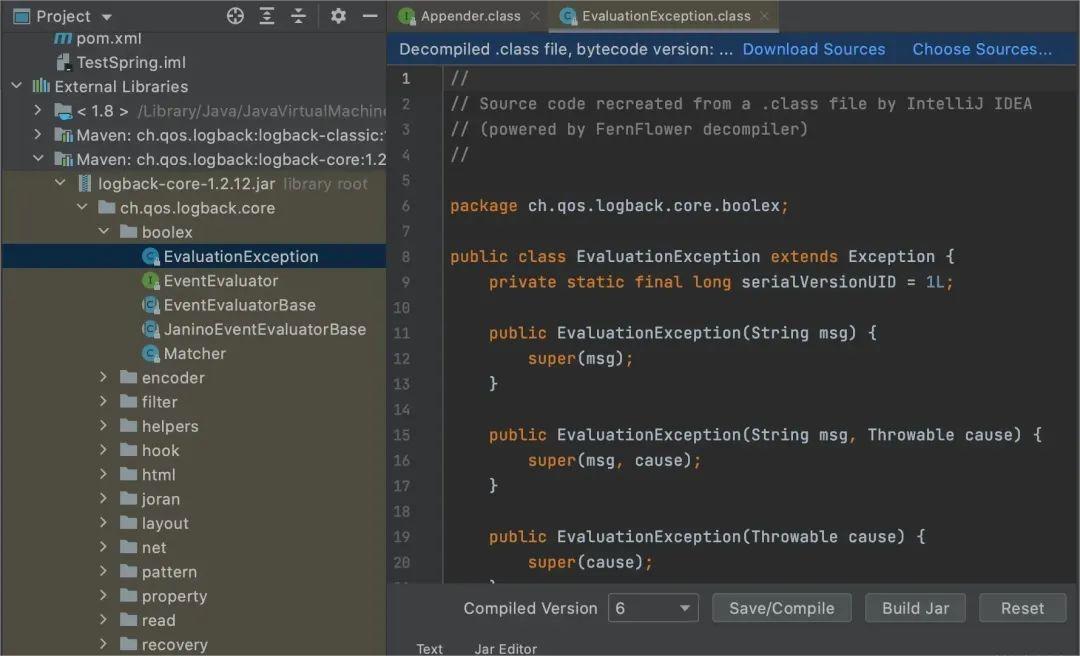Open the Project view dropdown

106,17
